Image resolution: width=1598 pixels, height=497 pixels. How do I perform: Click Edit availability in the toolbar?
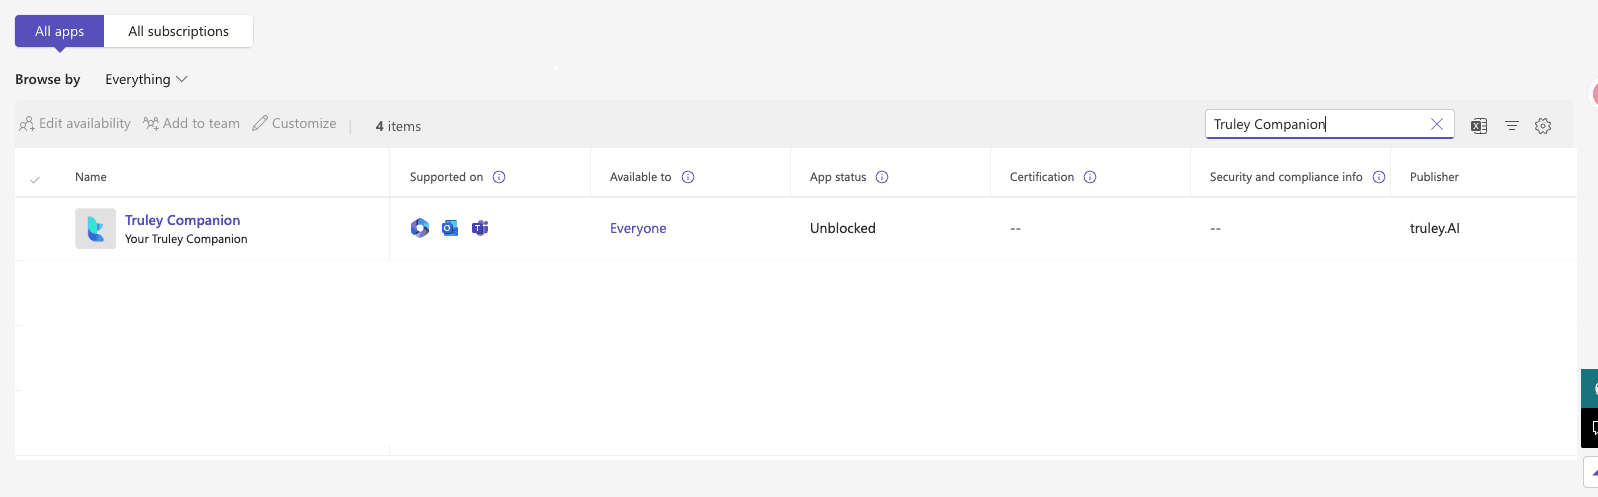point(75,124)
